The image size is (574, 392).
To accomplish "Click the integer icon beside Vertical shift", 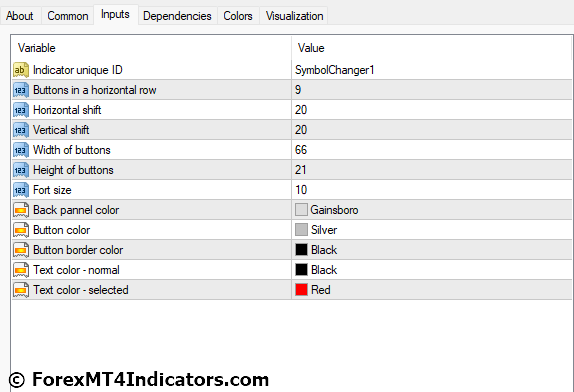I will 20,130.
